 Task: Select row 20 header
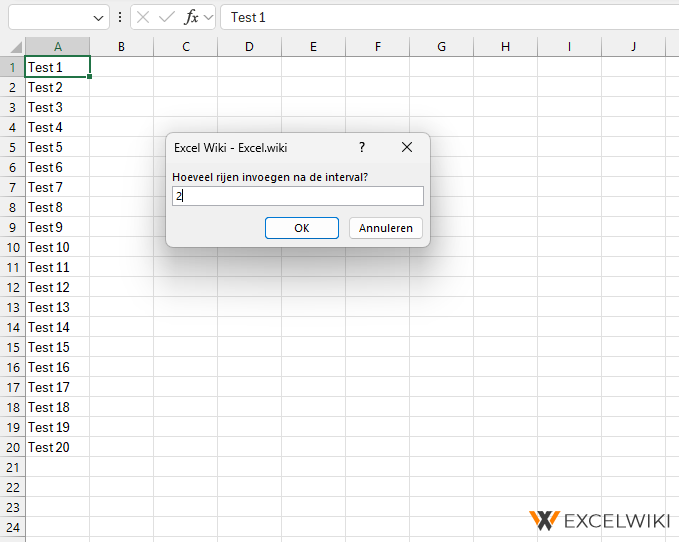(12, 447)
